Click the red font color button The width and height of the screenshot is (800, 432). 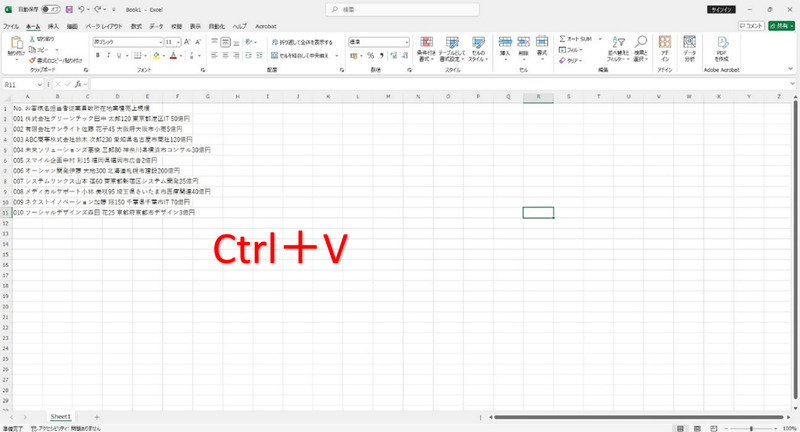[x=173, y=56]
